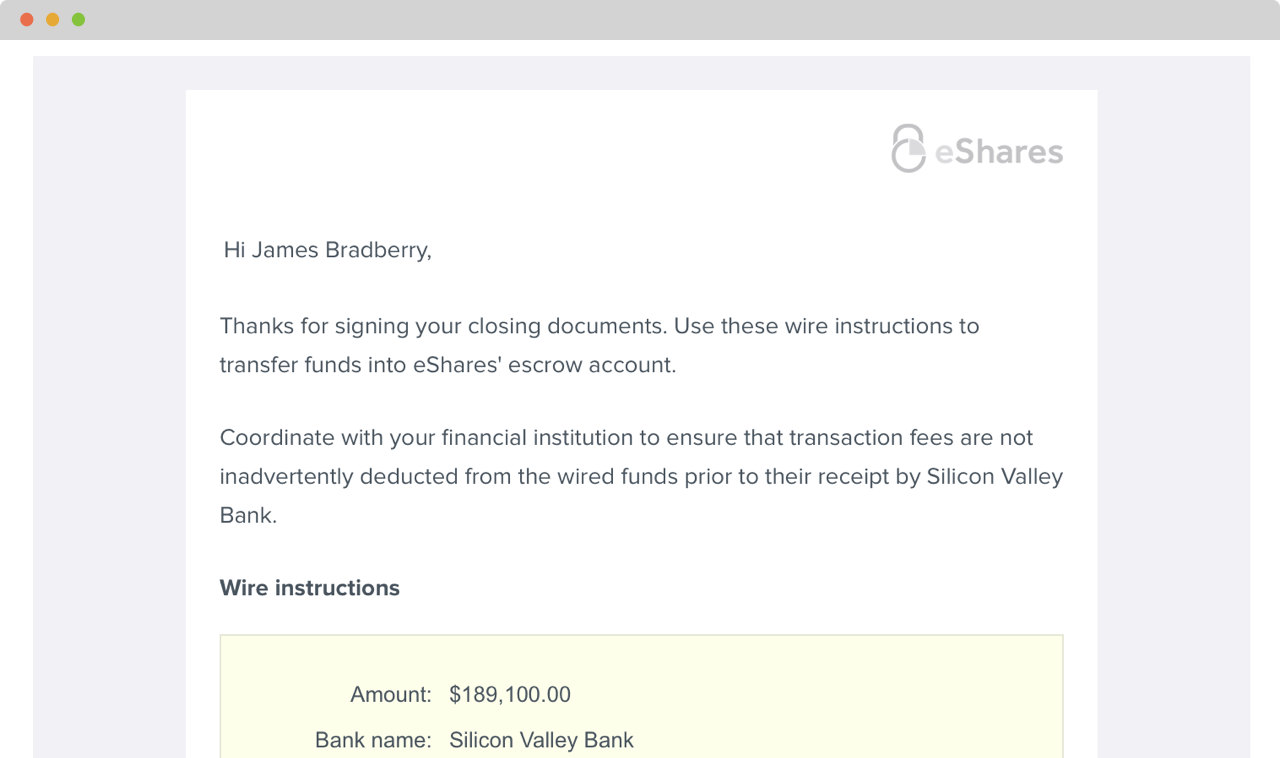Click the bold "Wire instructions" heading
1280x758 pixels.
[310, 588]
